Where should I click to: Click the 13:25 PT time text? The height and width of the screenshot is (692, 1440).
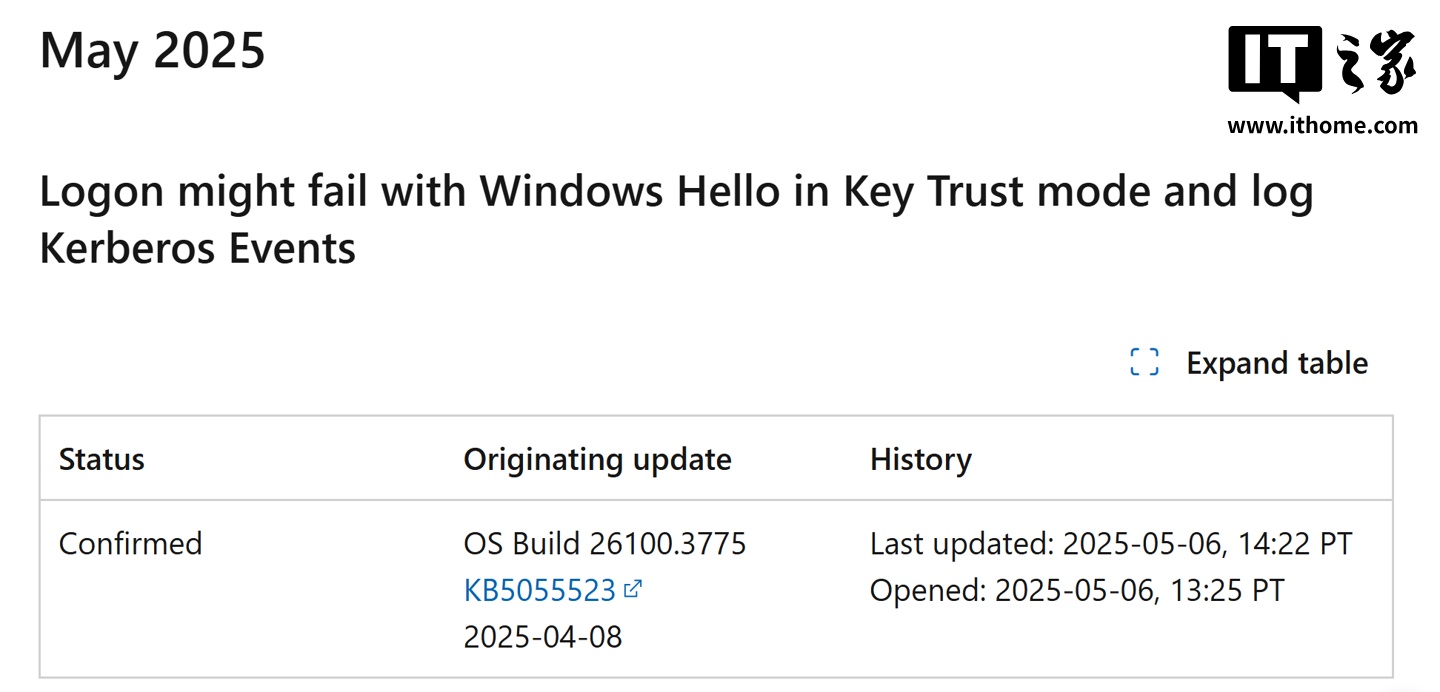[1227, 590]
